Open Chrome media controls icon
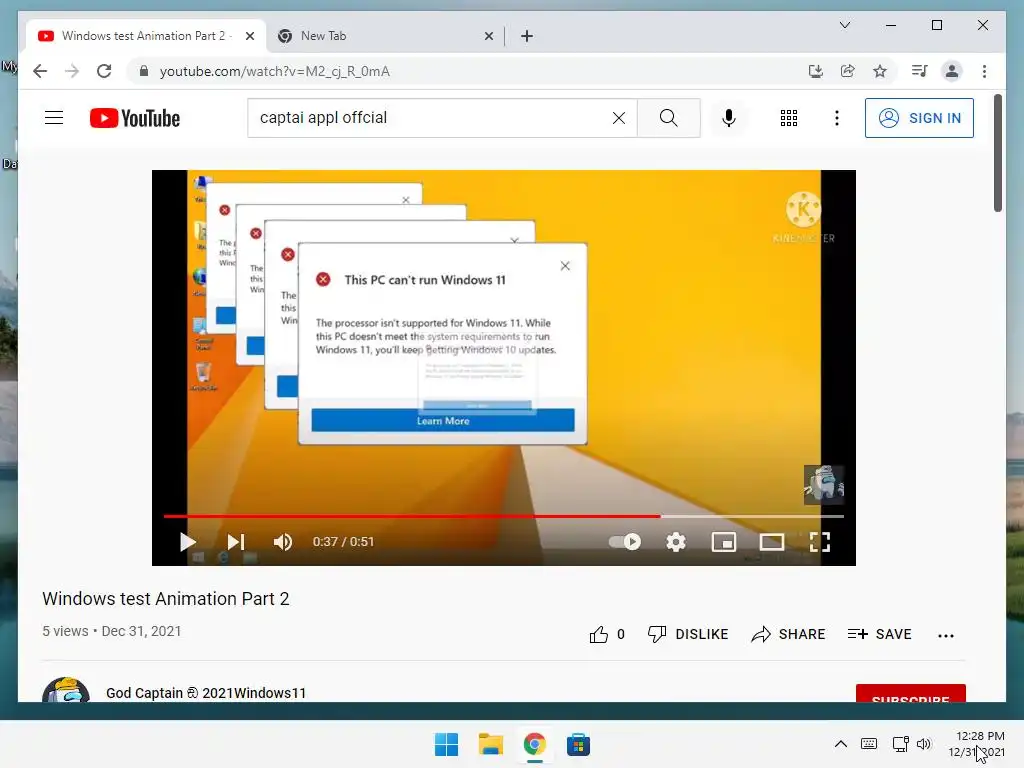 coord(920,71)
